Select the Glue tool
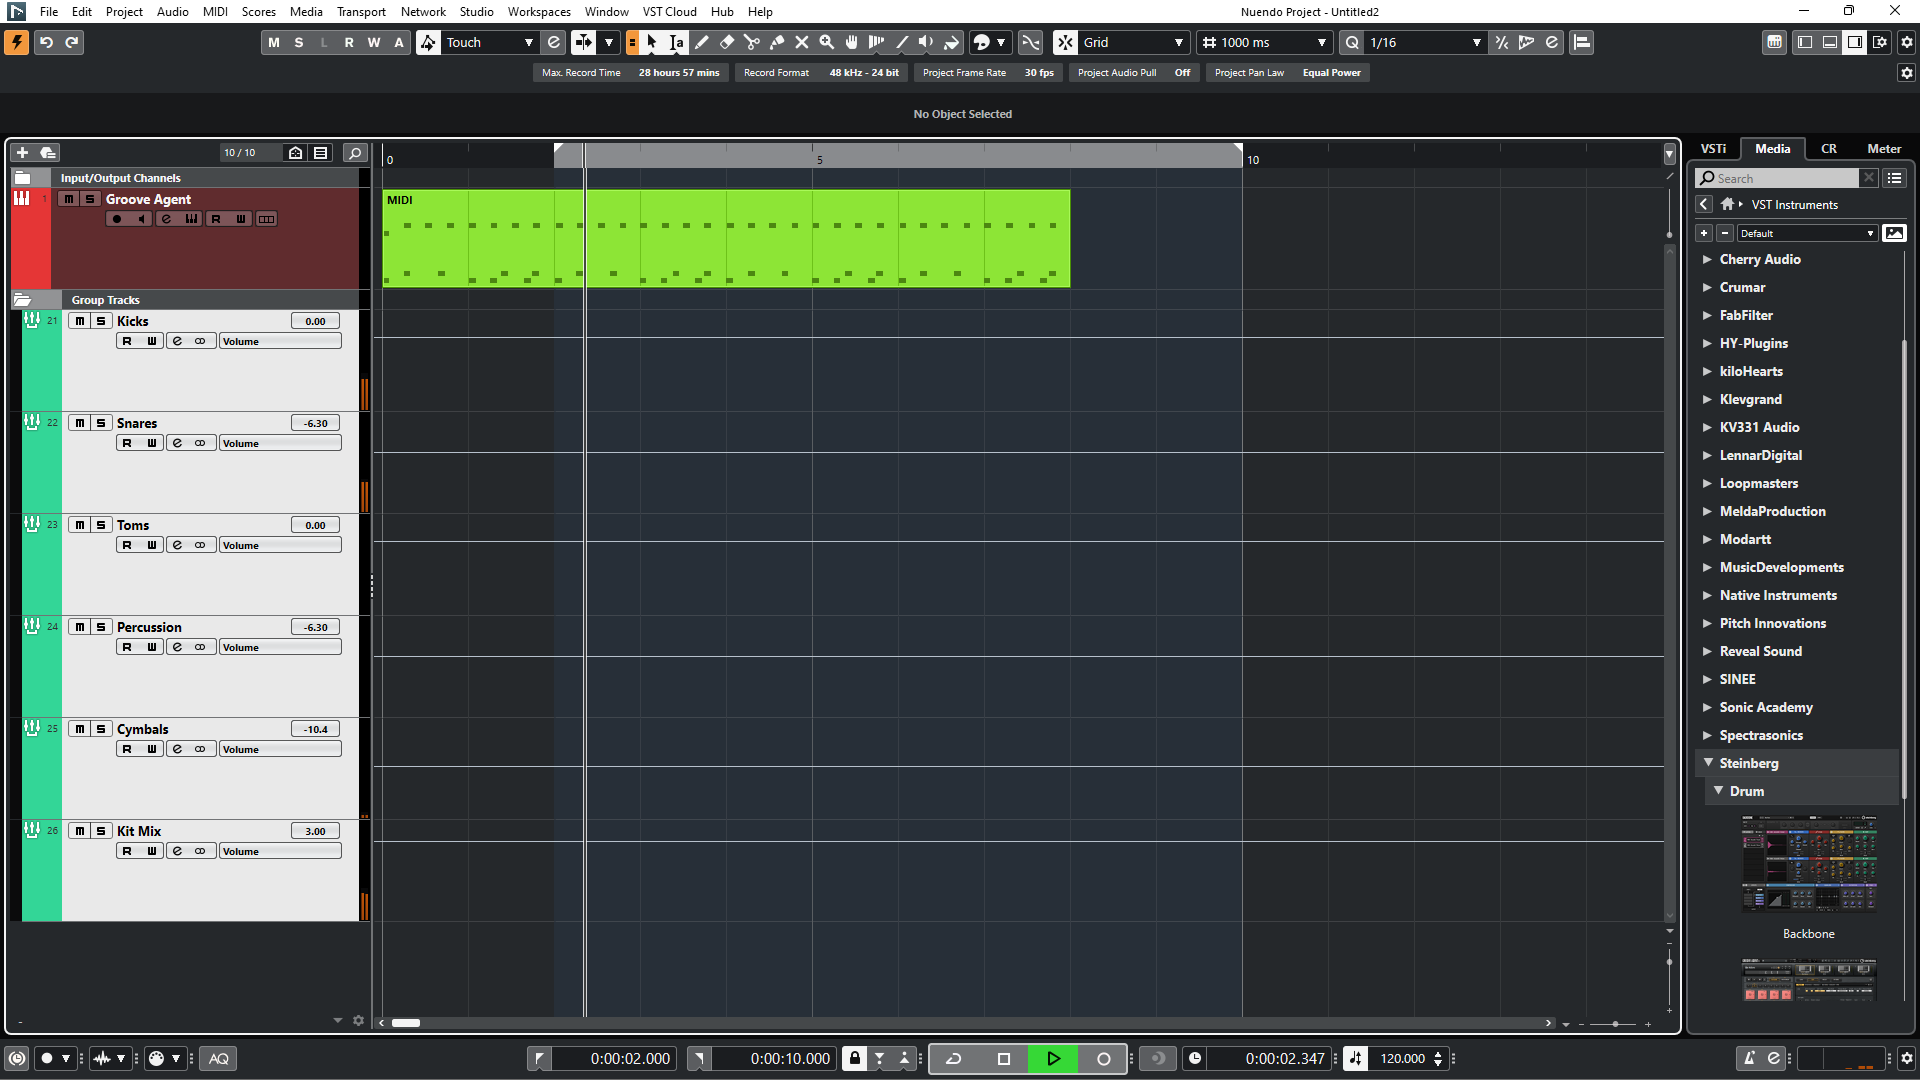The image size is (1920, 1080). 777,43
